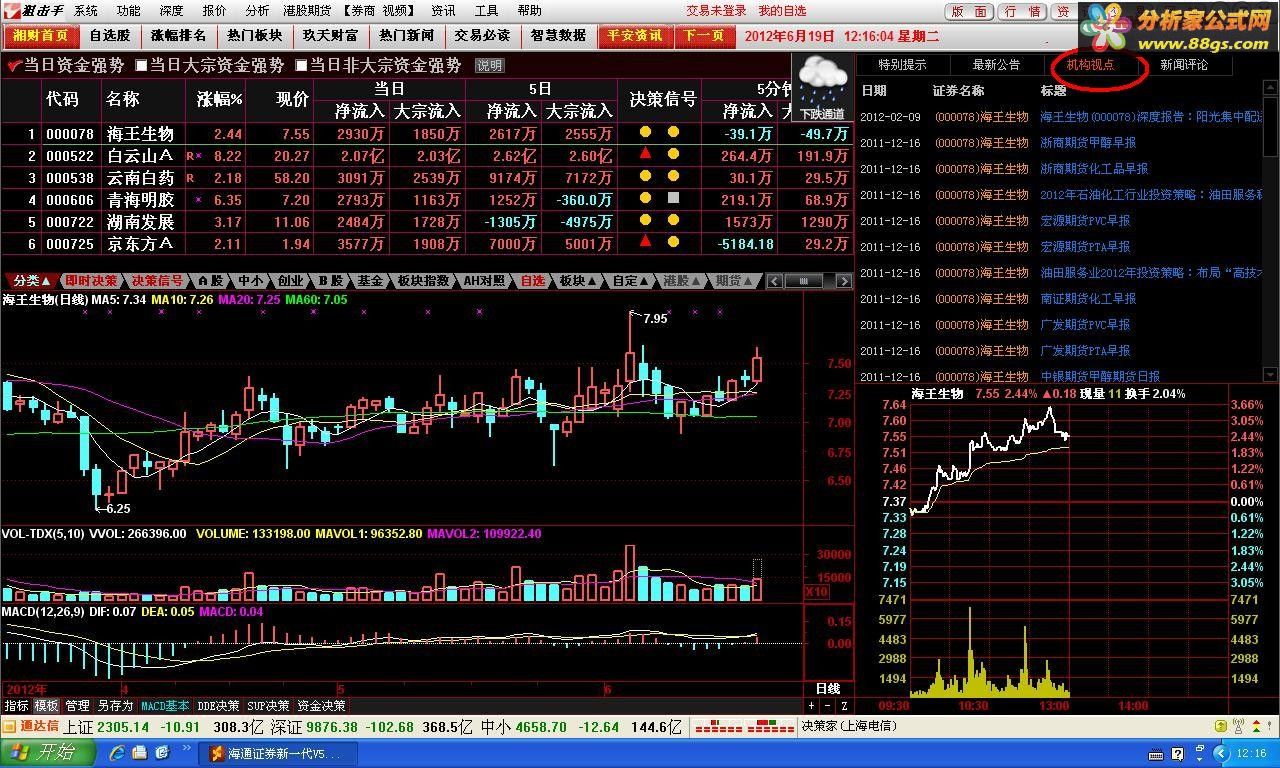Click the second quick launch icon

click(x=139, y=752)
